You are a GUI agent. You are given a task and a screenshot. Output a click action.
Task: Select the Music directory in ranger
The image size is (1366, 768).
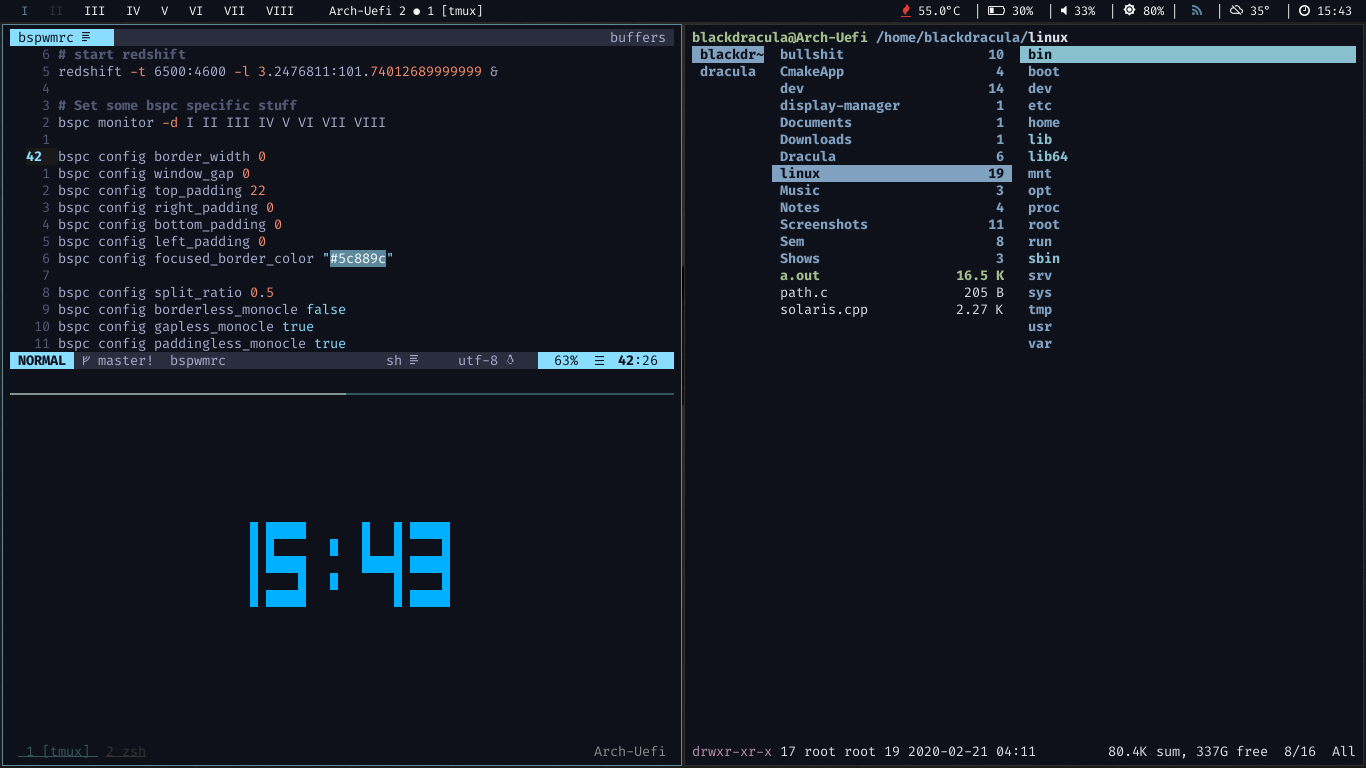pos(892,190)
